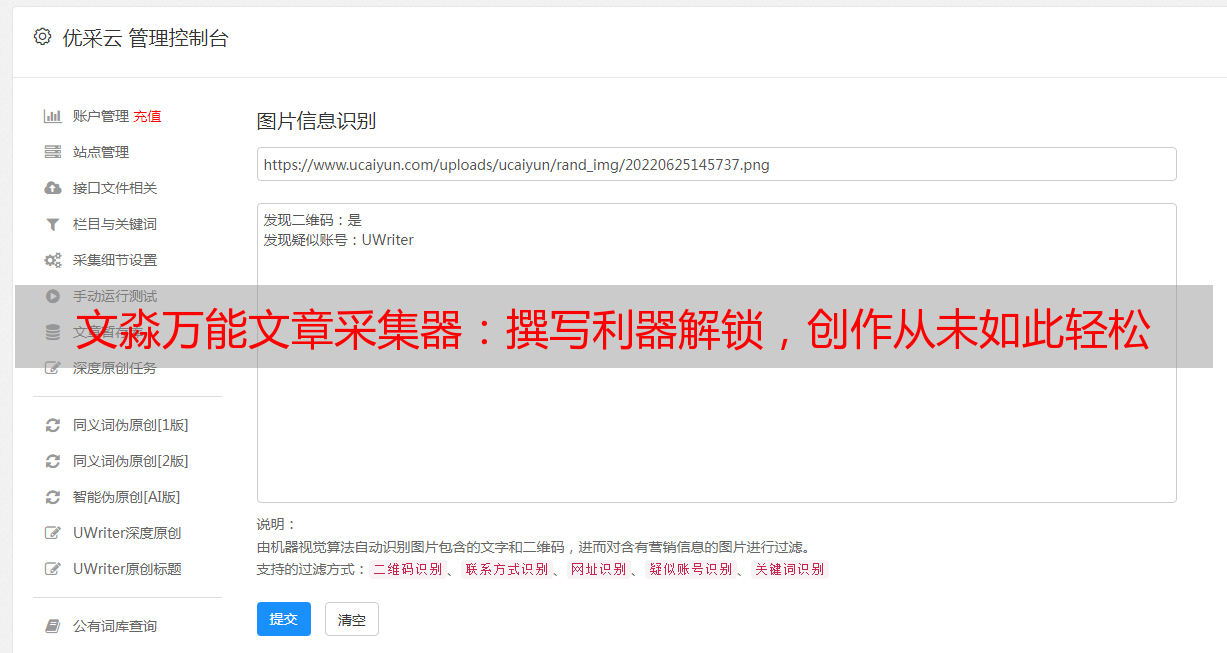Click the red 充值 link
Viewport: 1227px width, 653px height.
coord(147,116)
